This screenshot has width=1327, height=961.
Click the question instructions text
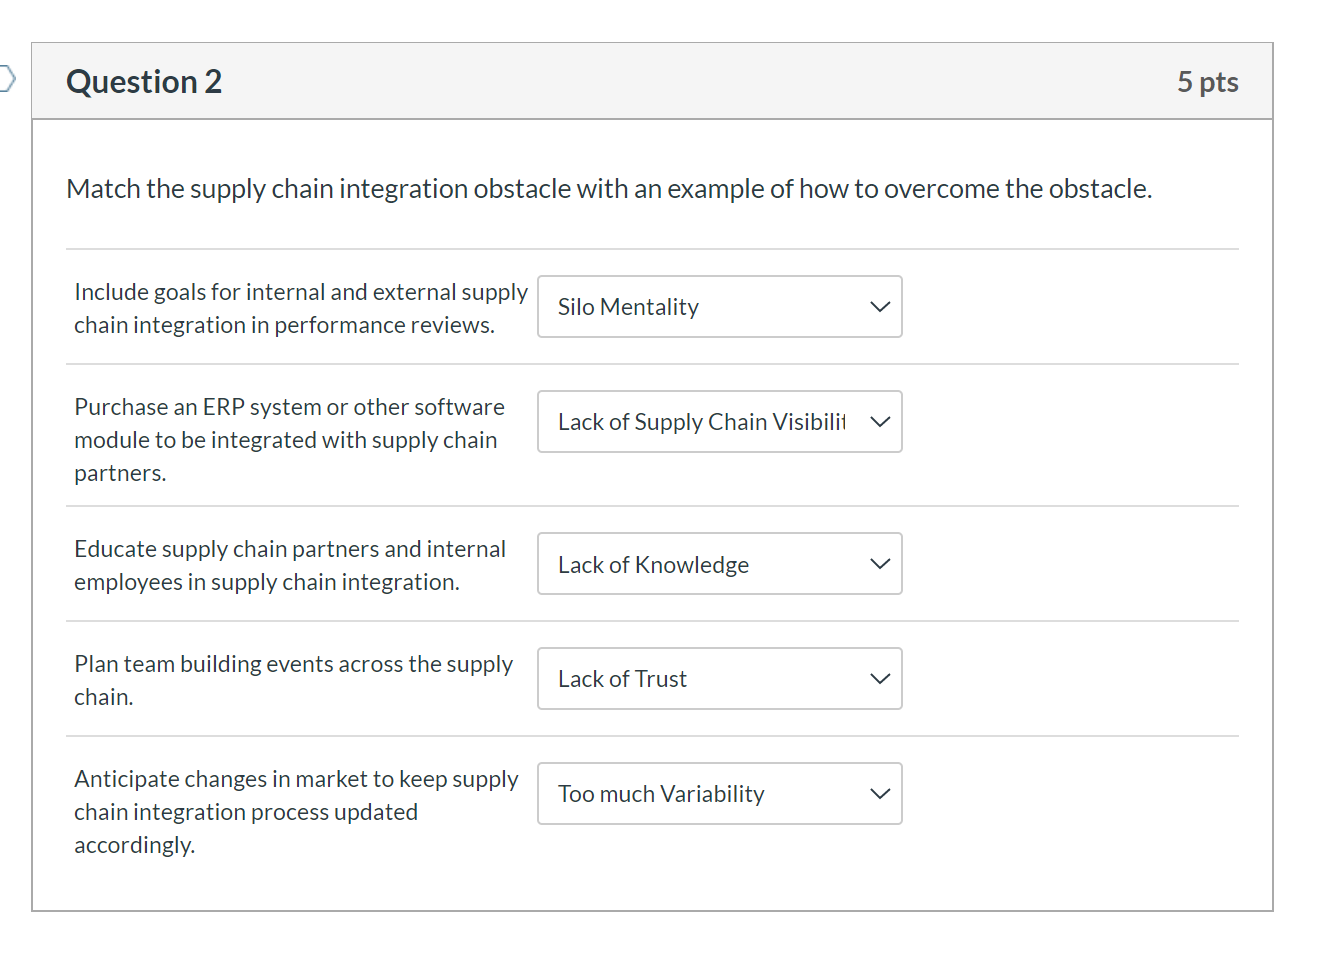tap(609, 188)
